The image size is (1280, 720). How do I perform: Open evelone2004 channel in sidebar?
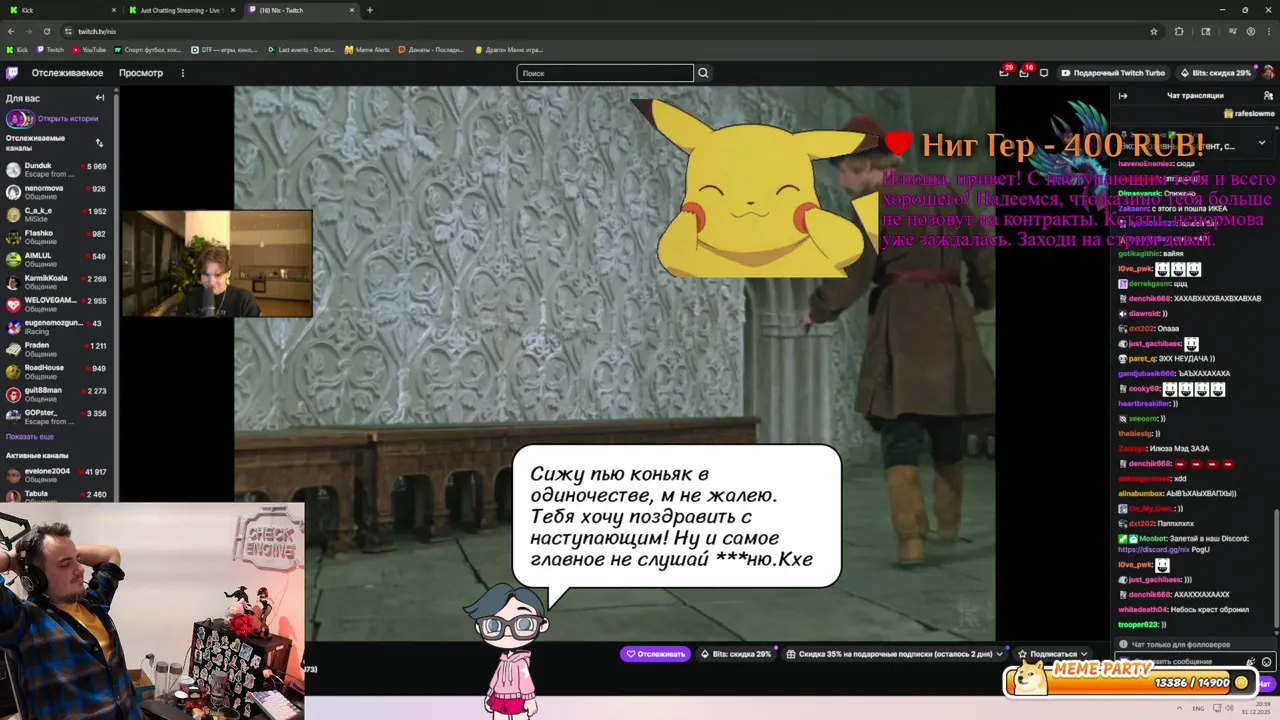point(59,475)
